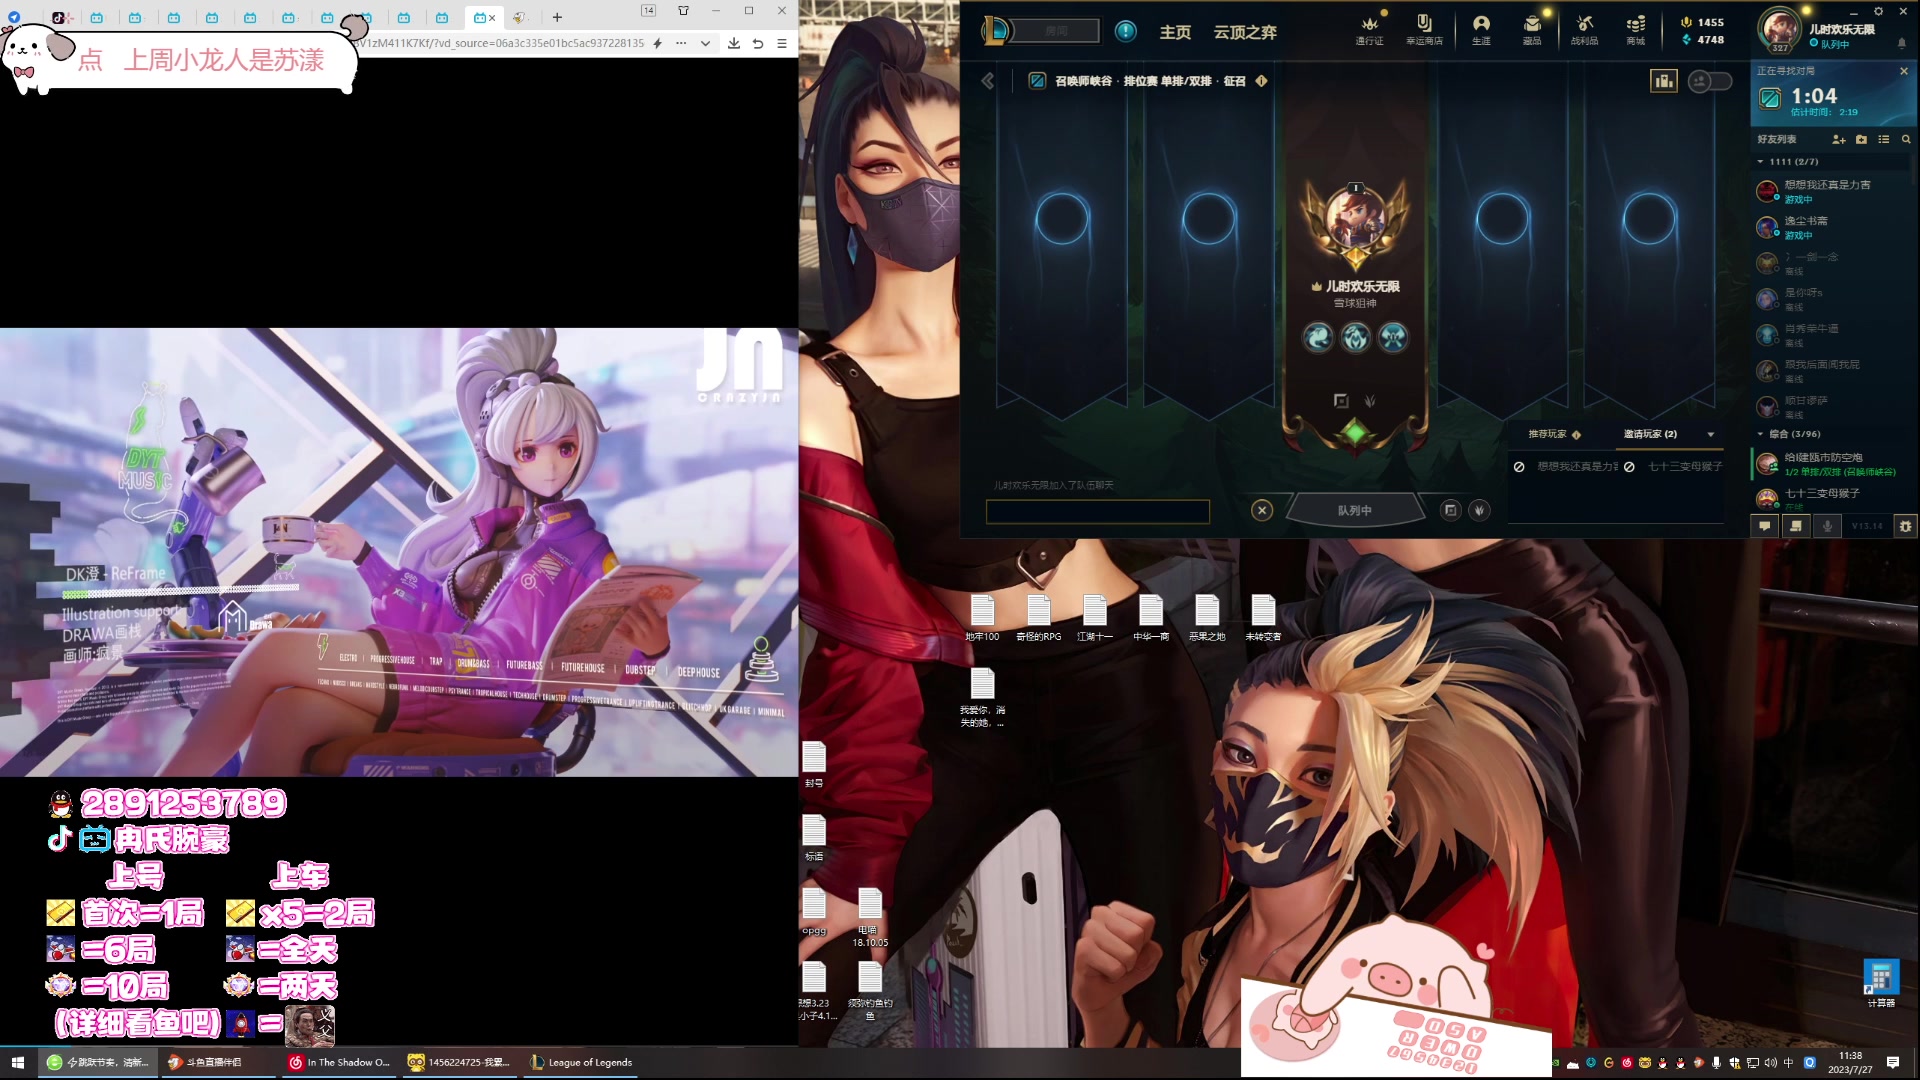Open the friends list view options icon
The height and width of the screenshot is (1080, 1920).
click(x=1884, y=139)
